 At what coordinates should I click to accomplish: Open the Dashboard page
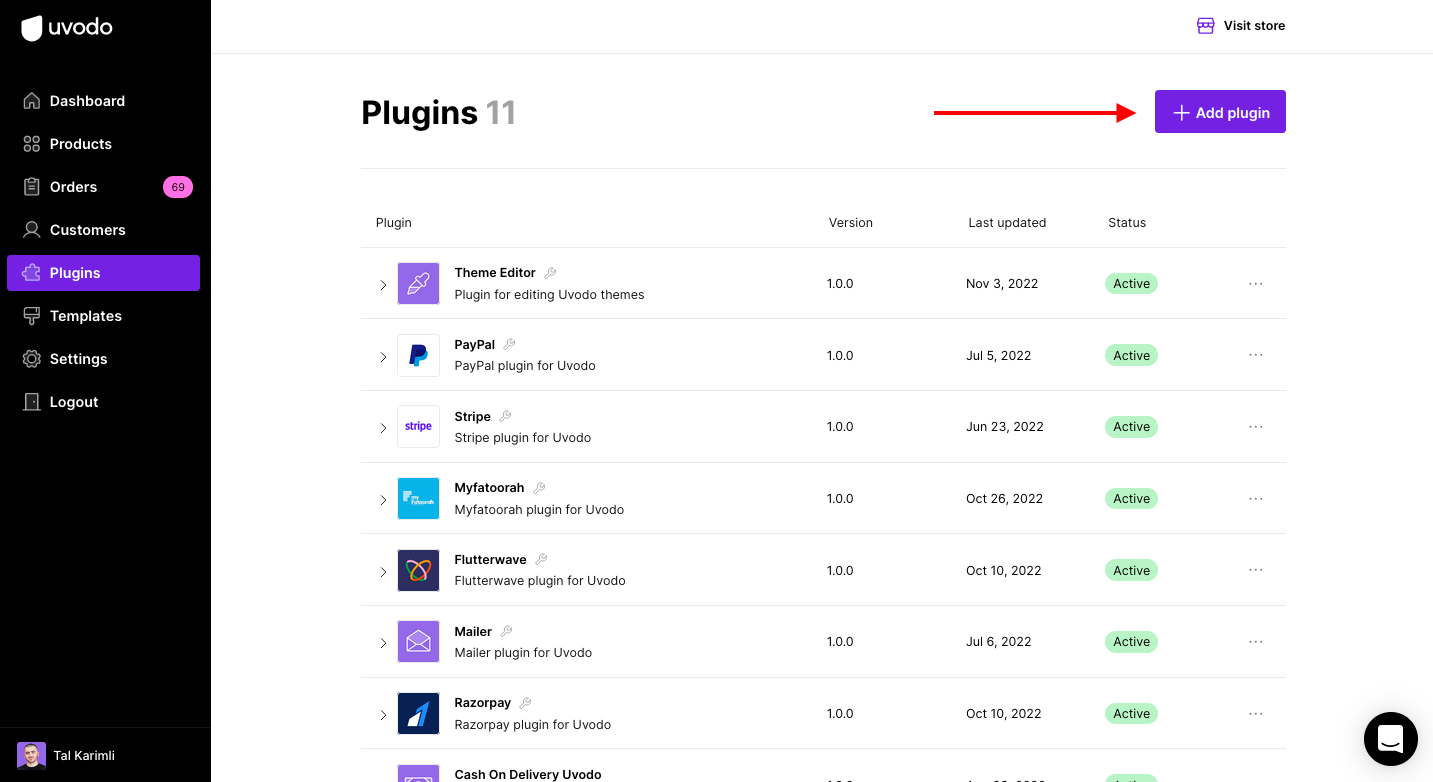pos(103,101)
